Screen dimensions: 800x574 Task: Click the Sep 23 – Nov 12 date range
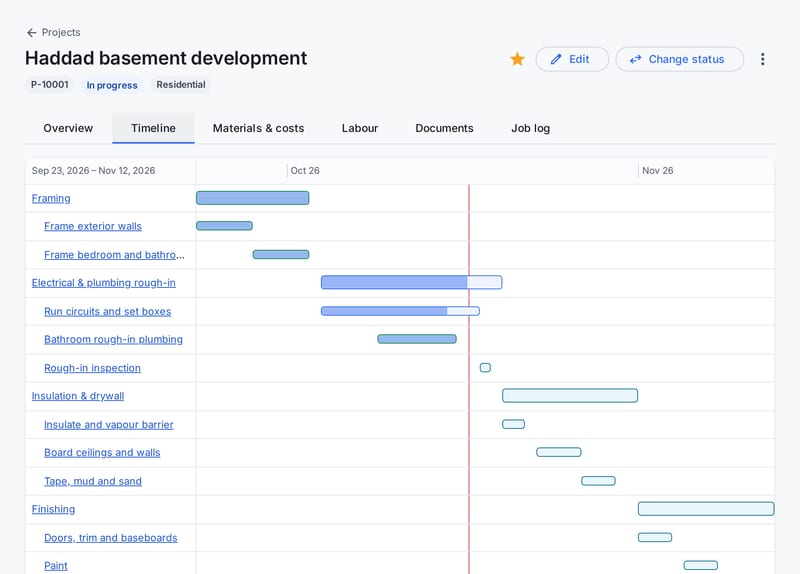[x=93, y=171]
